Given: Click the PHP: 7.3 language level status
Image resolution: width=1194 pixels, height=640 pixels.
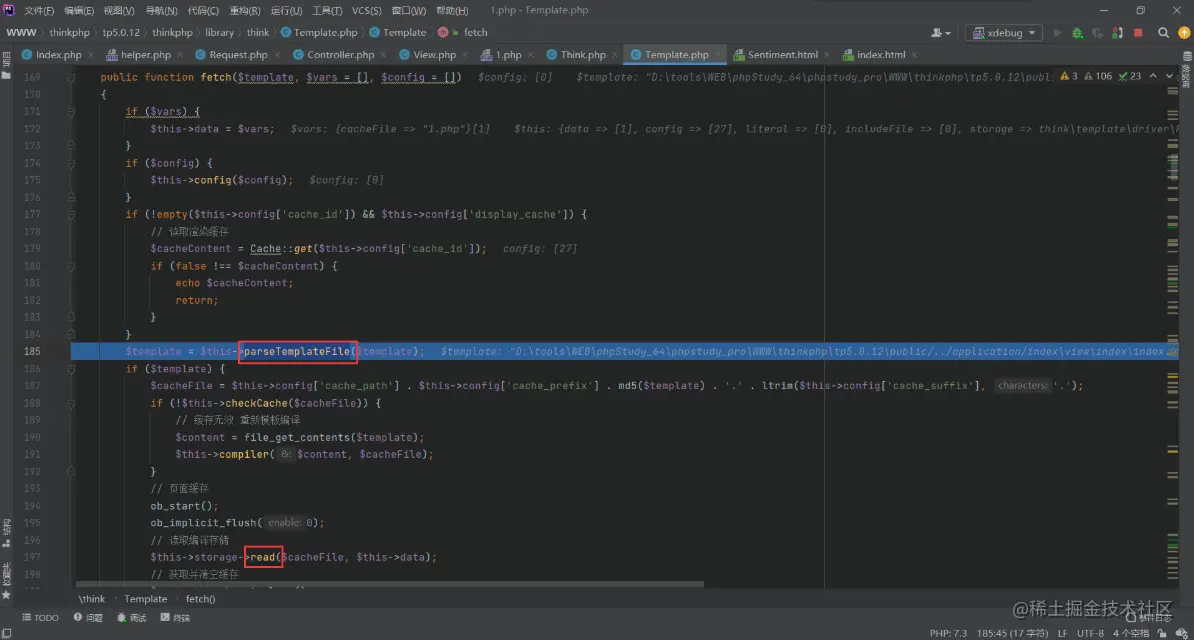Looking at the screenshot, I should click(x=948, y=633).
